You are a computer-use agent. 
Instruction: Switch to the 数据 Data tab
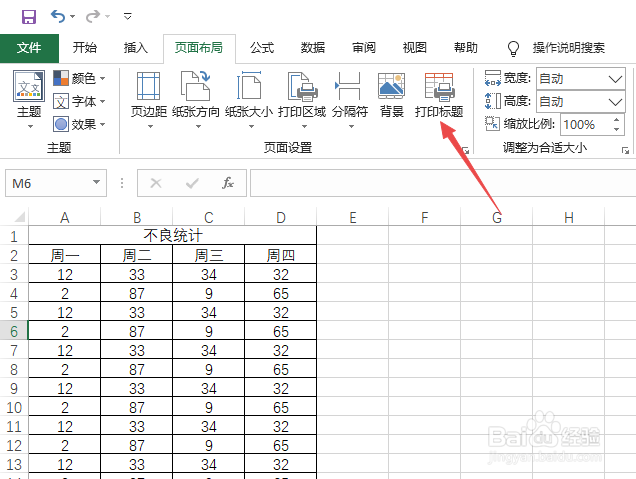[x=313, y=48]
